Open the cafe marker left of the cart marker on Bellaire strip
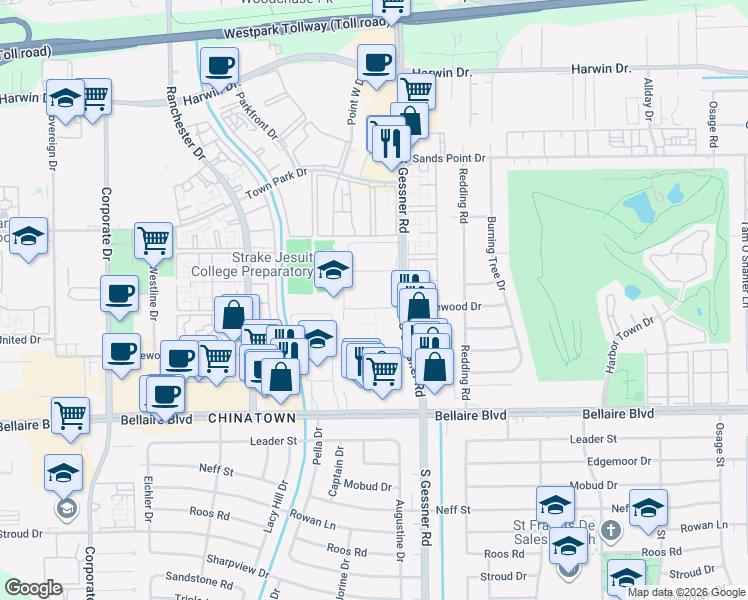 pos(180,361)
